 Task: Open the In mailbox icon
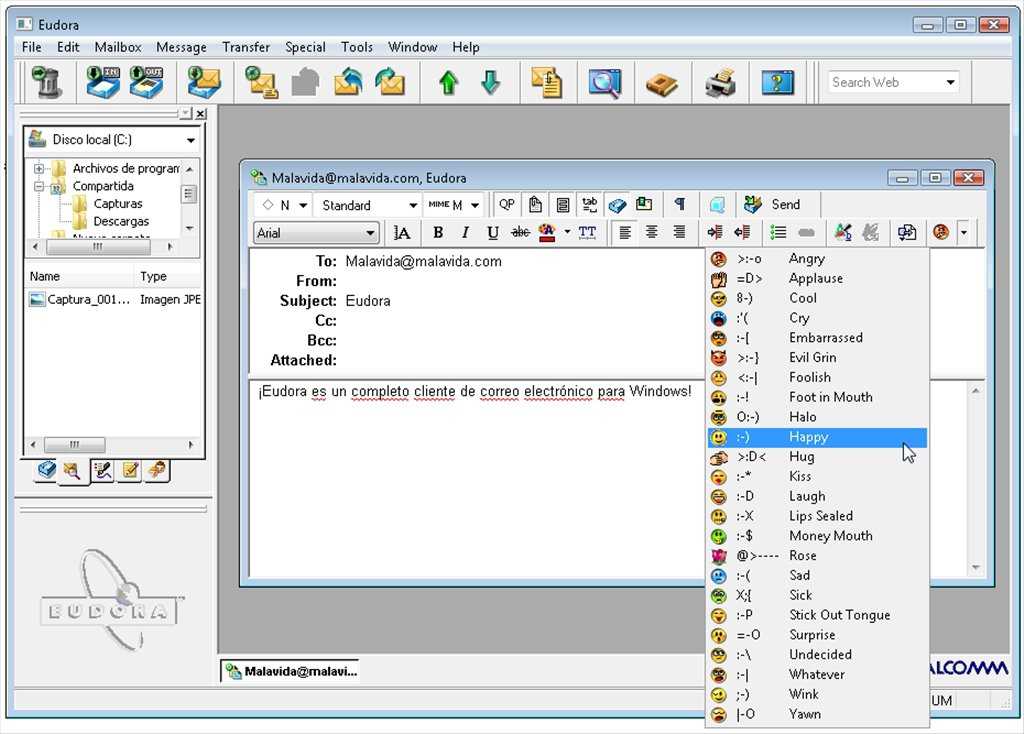pos(102,82)
